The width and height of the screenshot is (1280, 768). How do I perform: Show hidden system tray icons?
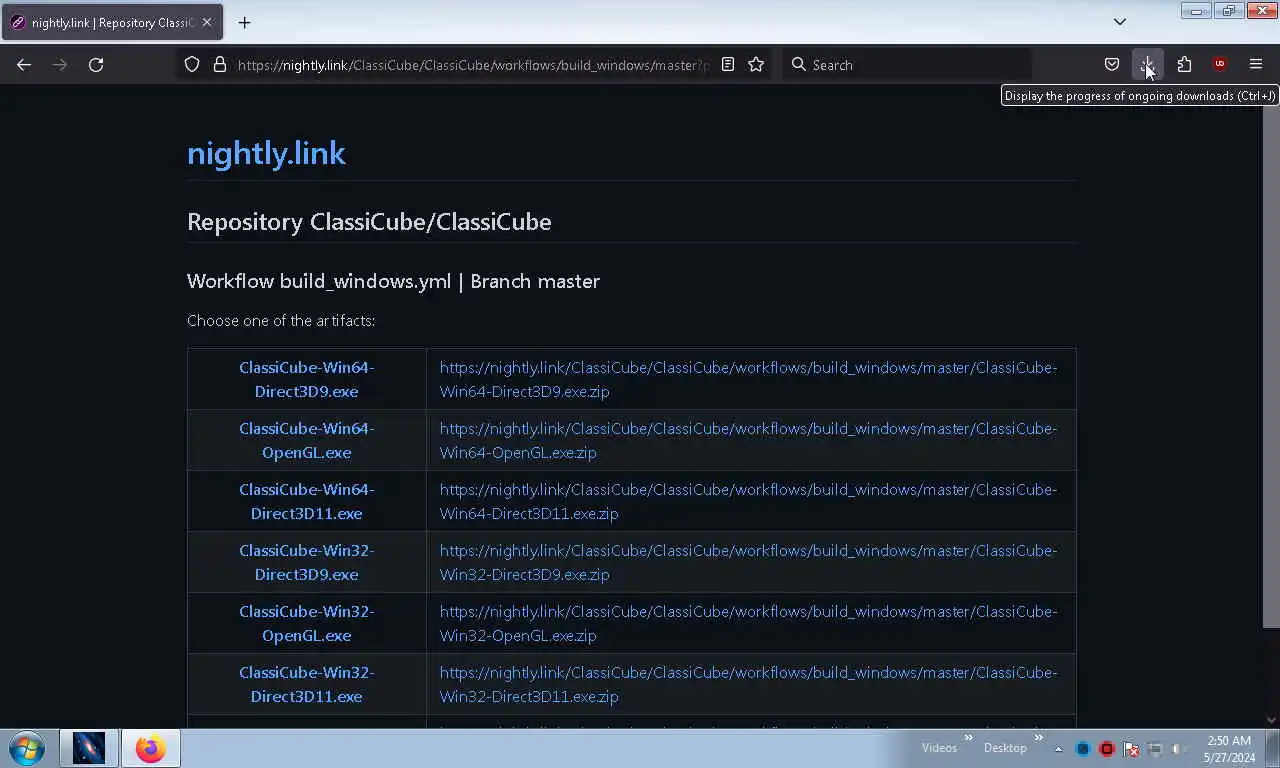1059,749
